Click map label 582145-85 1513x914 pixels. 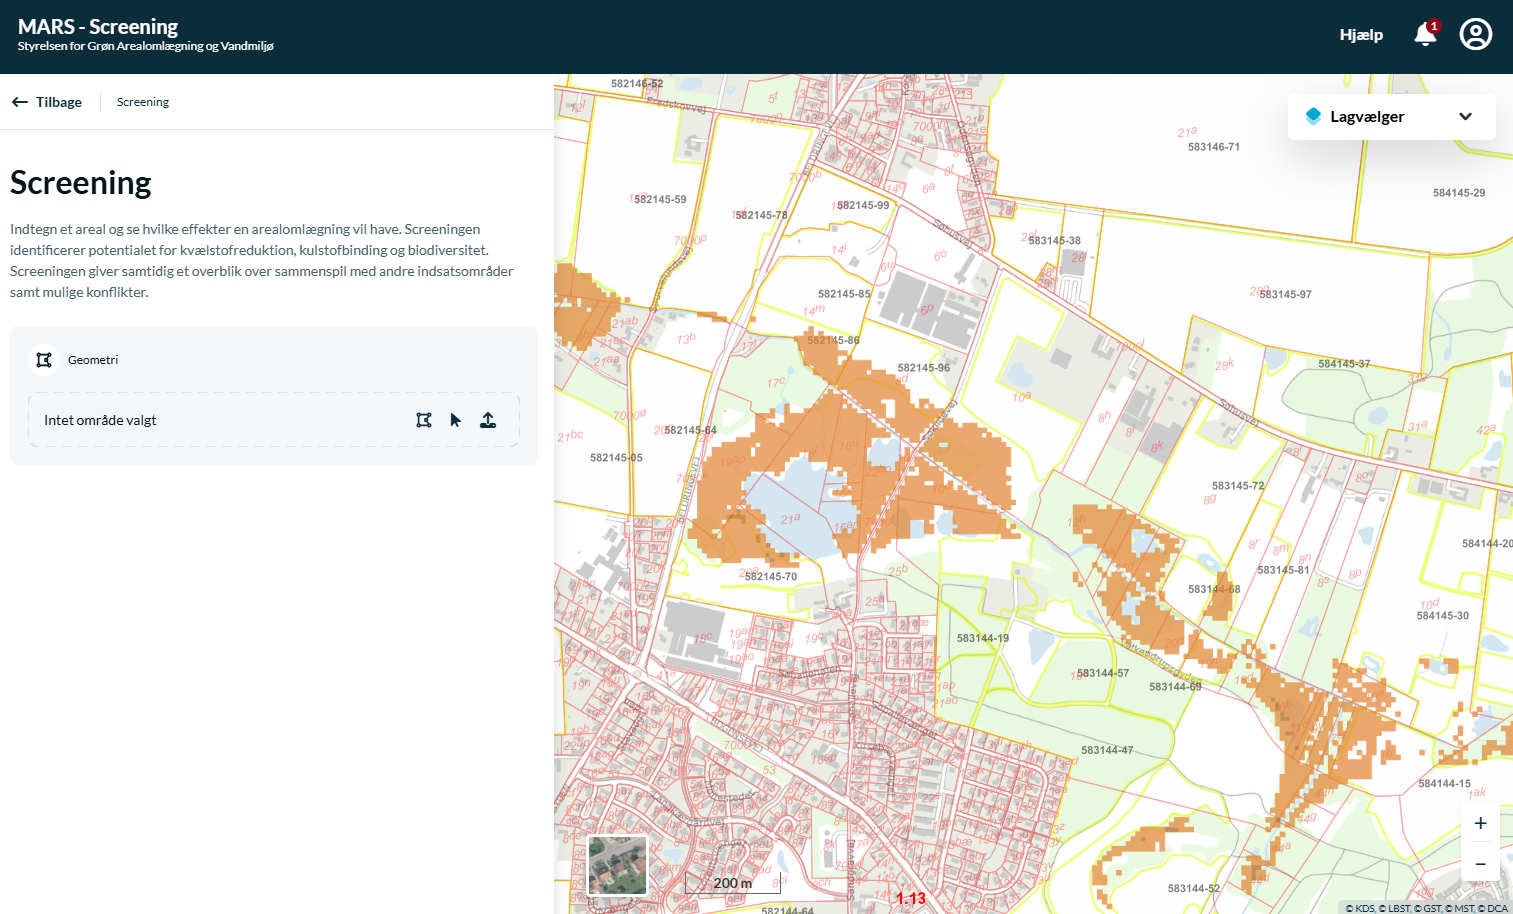point(844,294)
